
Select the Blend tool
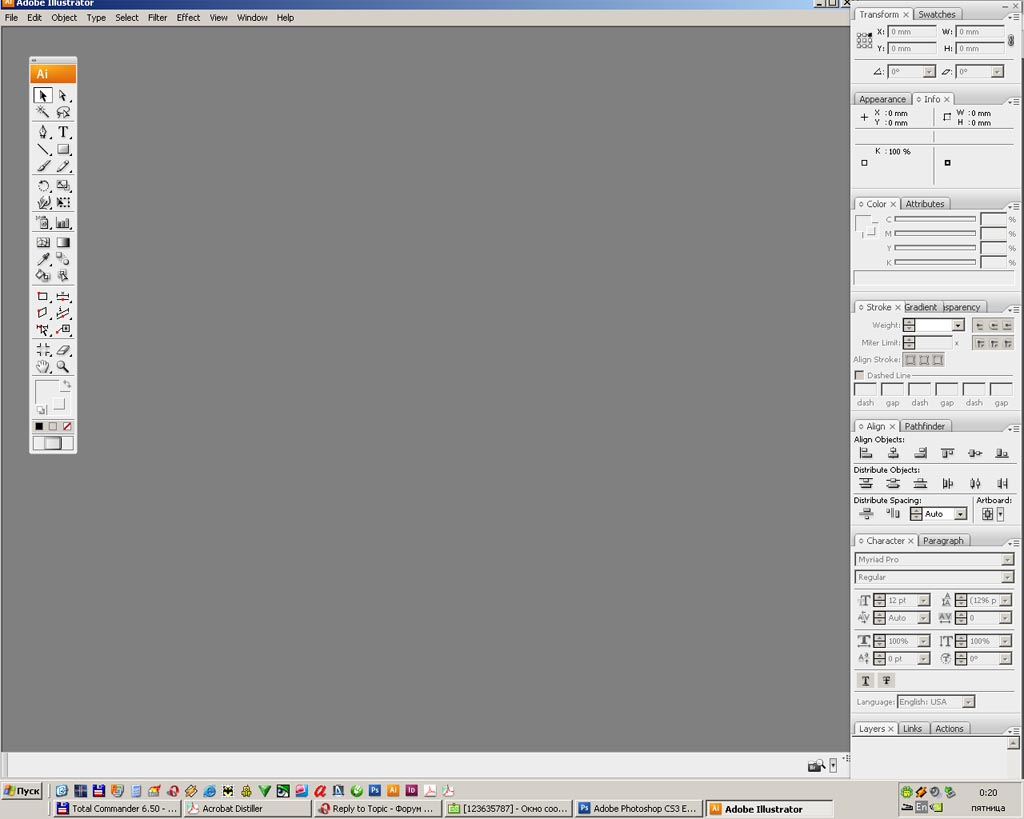(x=63, y=259)
